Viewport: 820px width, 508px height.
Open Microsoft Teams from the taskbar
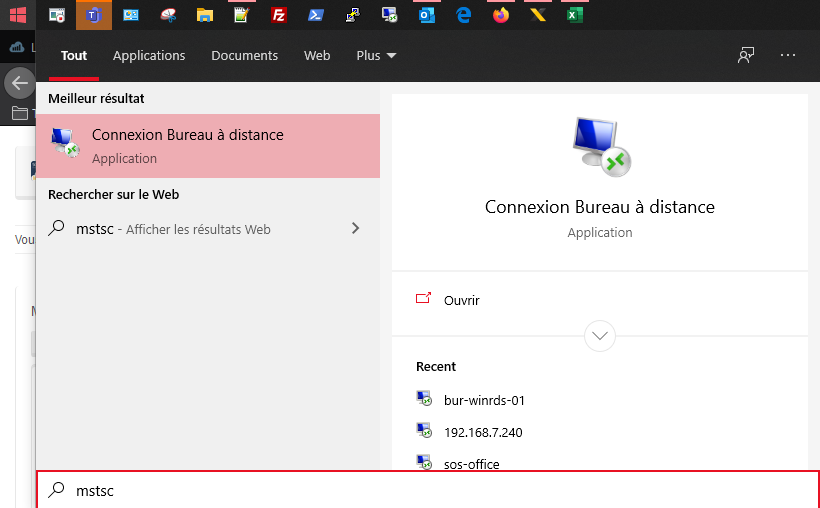click(94, 15)
